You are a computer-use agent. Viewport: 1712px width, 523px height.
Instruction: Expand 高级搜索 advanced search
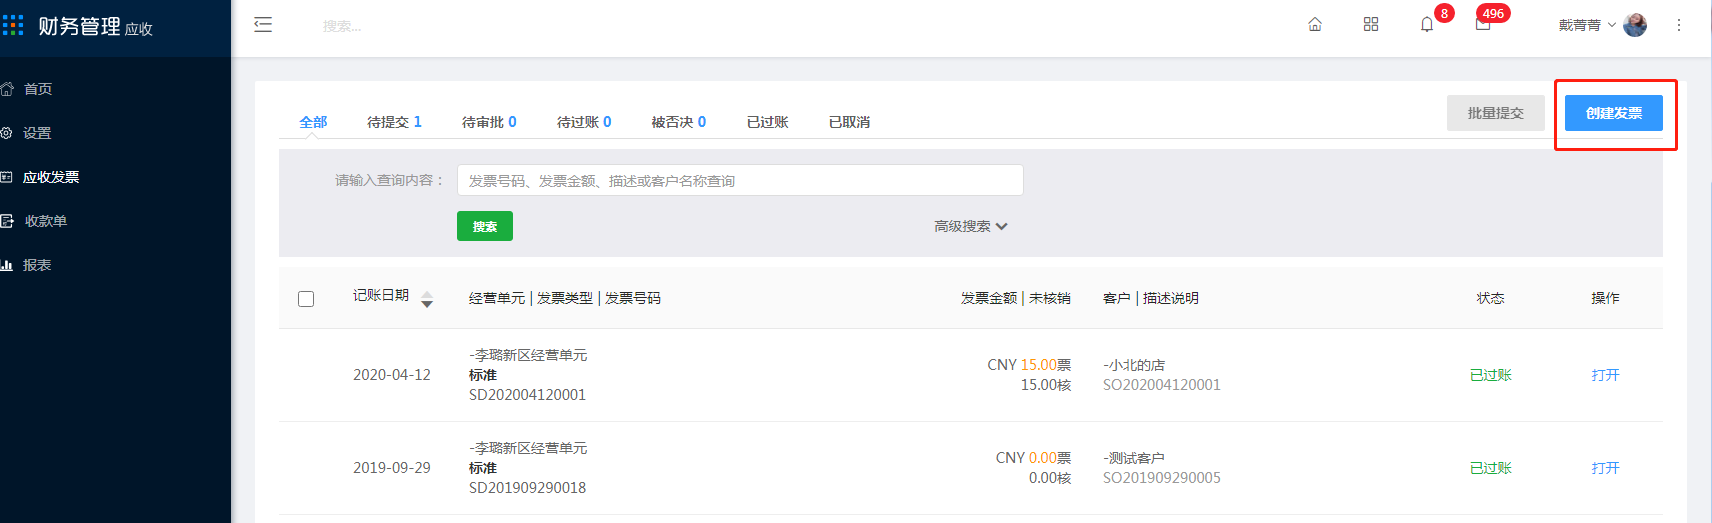(970, 227)
